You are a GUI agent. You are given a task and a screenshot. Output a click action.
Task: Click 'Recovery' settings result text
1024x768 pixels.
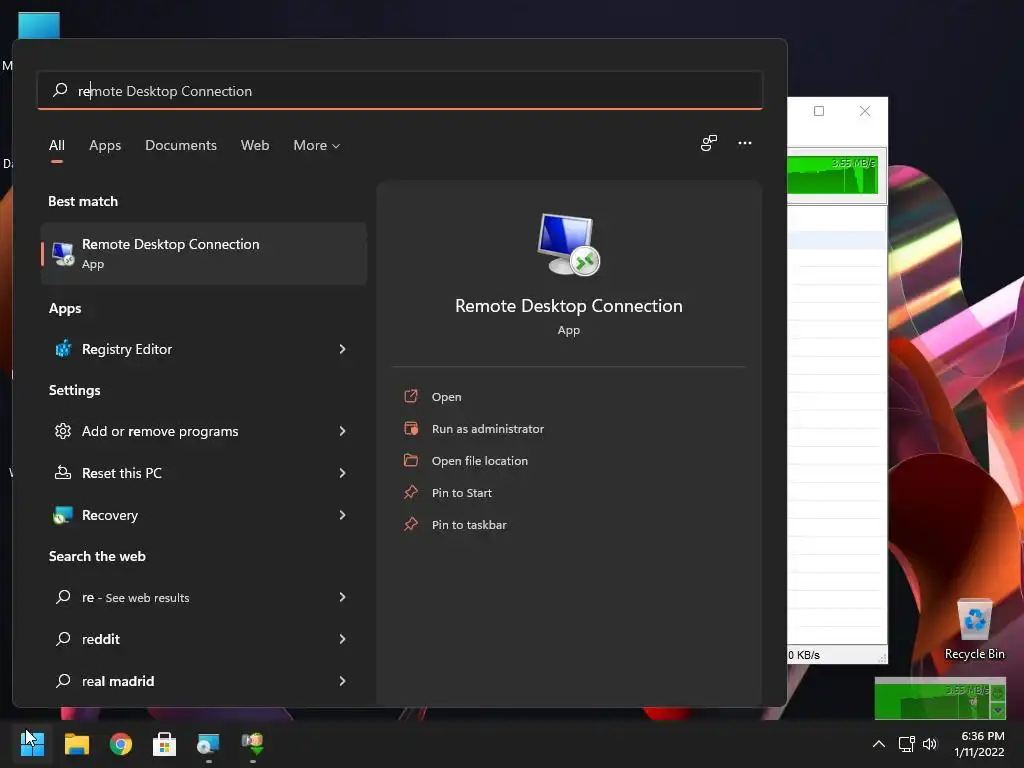click(x=110, y=515)
